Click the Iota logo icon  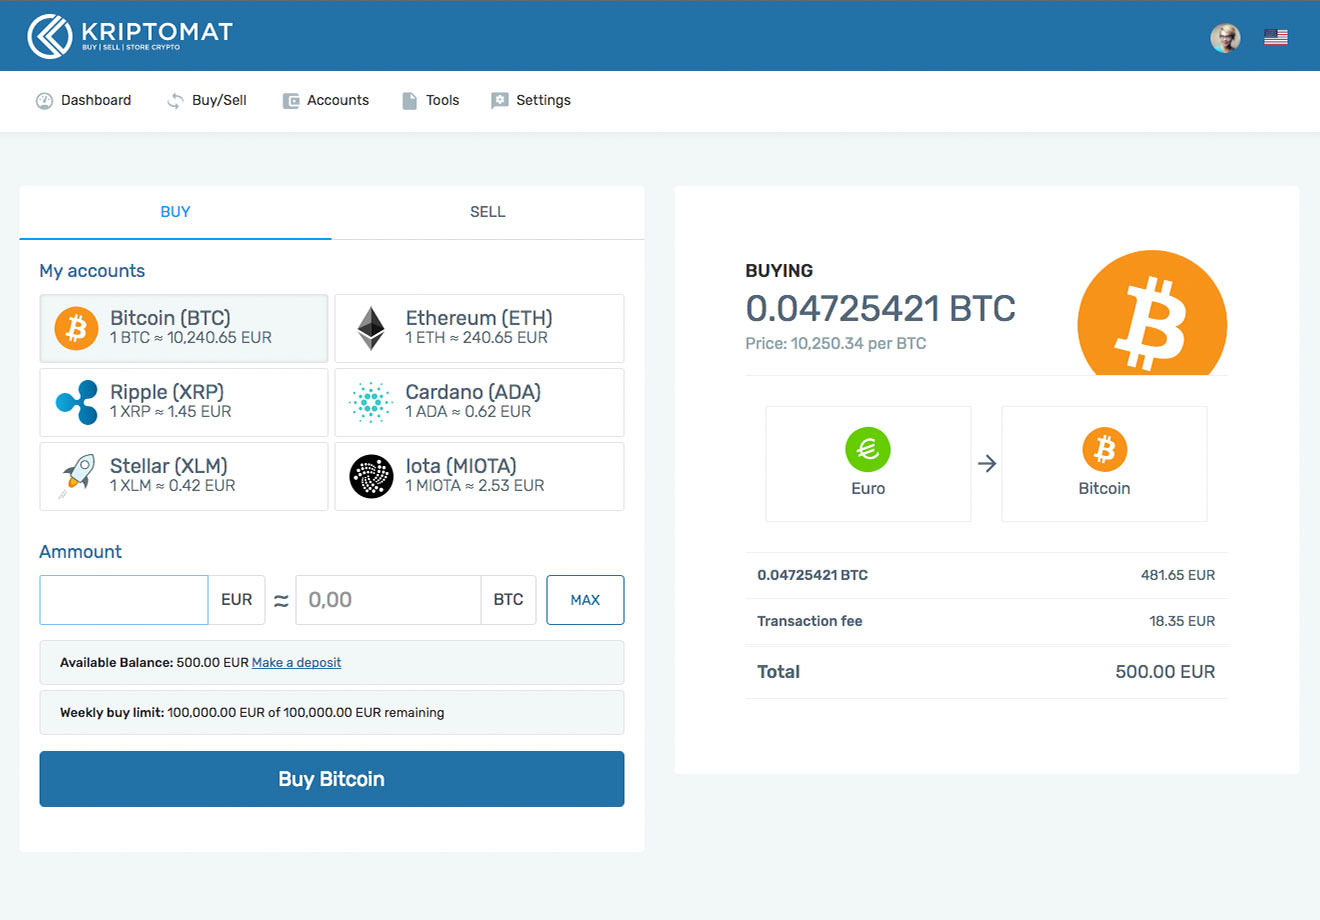371,476
